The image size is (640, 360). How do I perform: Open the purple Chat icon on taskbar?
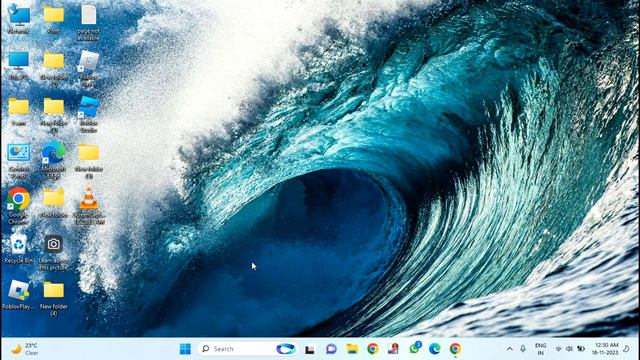point(331,349)
